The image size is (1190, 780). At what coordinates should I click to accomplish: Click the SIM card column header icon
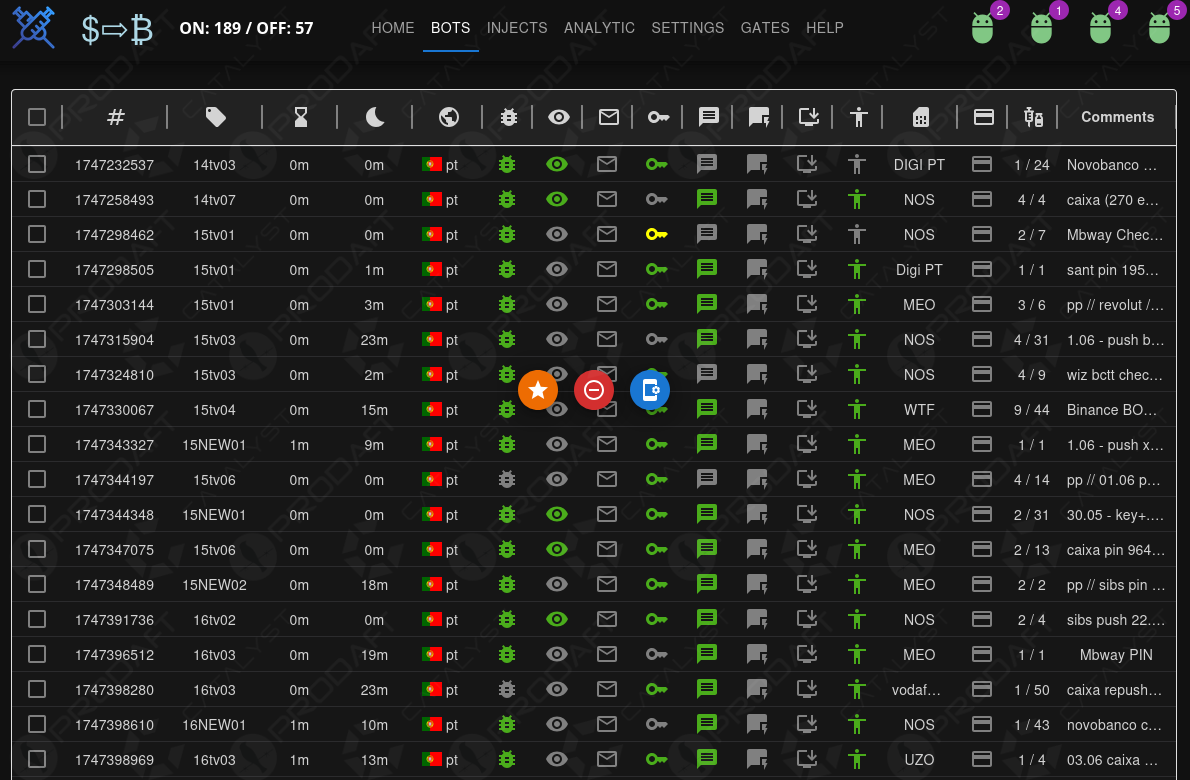pyautogui.click(x=921, y=117)
